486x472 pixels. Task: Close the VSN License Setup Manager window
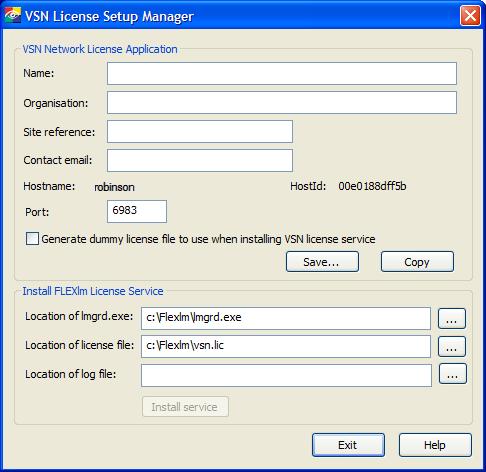point(470,15)
